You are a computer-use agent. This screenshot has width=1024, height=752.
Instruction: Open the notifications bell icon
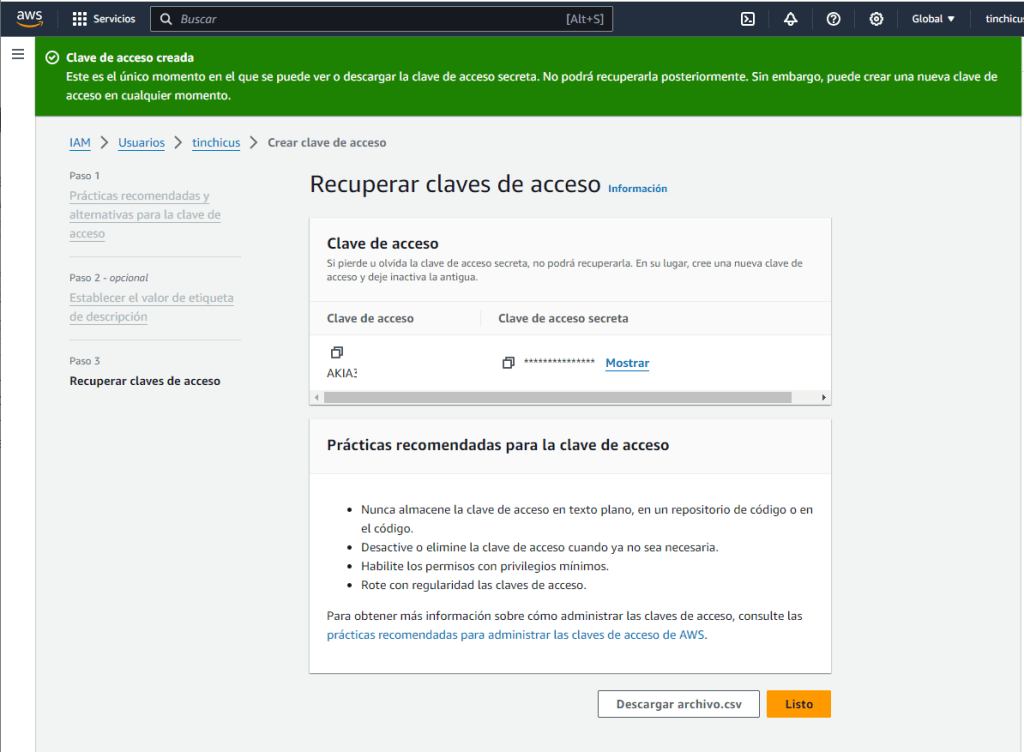790,19
